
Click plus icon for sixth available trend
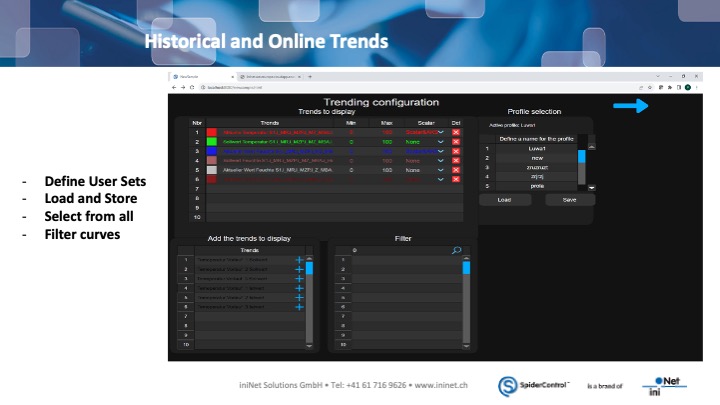298,307
